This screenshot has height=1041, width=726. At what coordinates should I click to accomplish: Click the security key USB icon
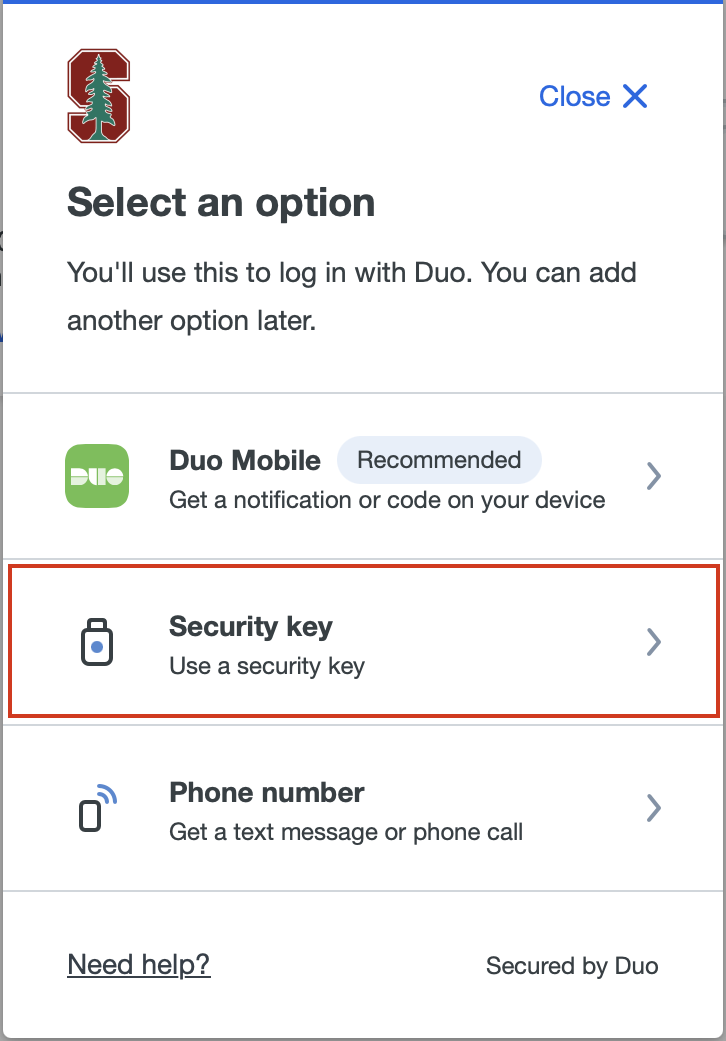pyautogui.click(x=96, y=642)
